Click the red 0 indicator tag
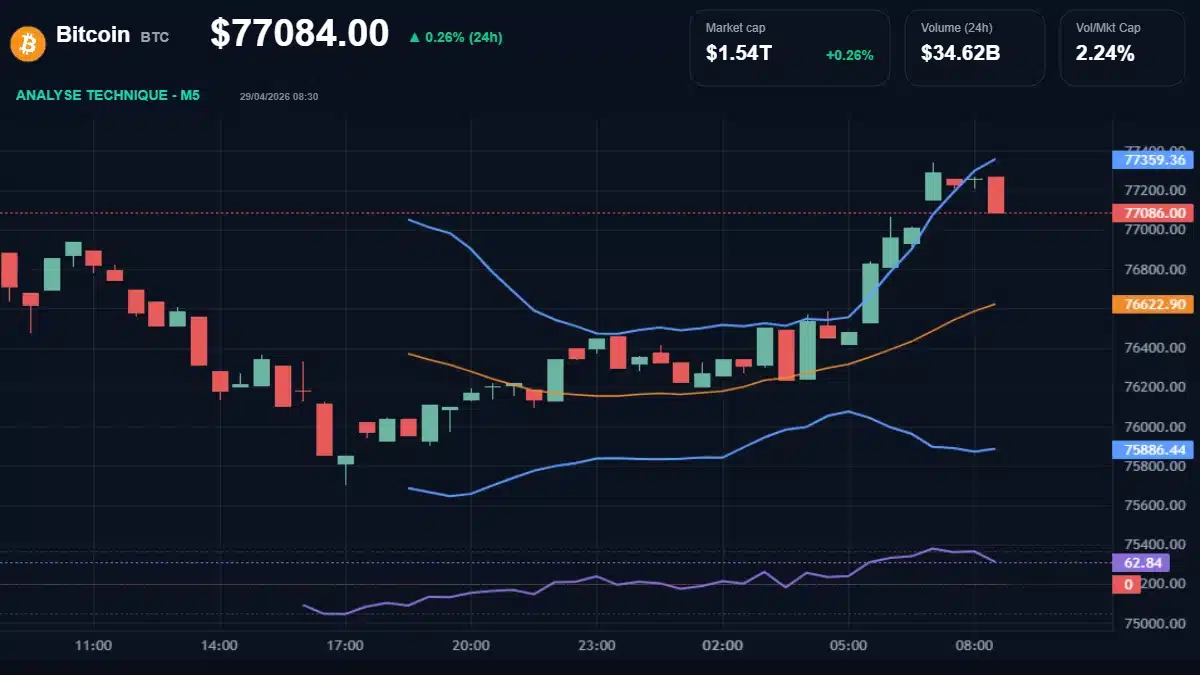This screenshot has width=1200, height=675. pyautogui.click(x=1126, y=584)
